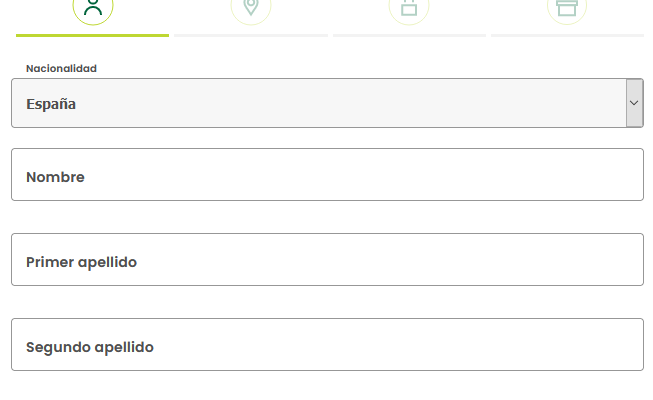Image resolution: width=653 pixels, height=400 pixels.
Task: Go to the location pin step icon
Action: [x=251, y=7]
